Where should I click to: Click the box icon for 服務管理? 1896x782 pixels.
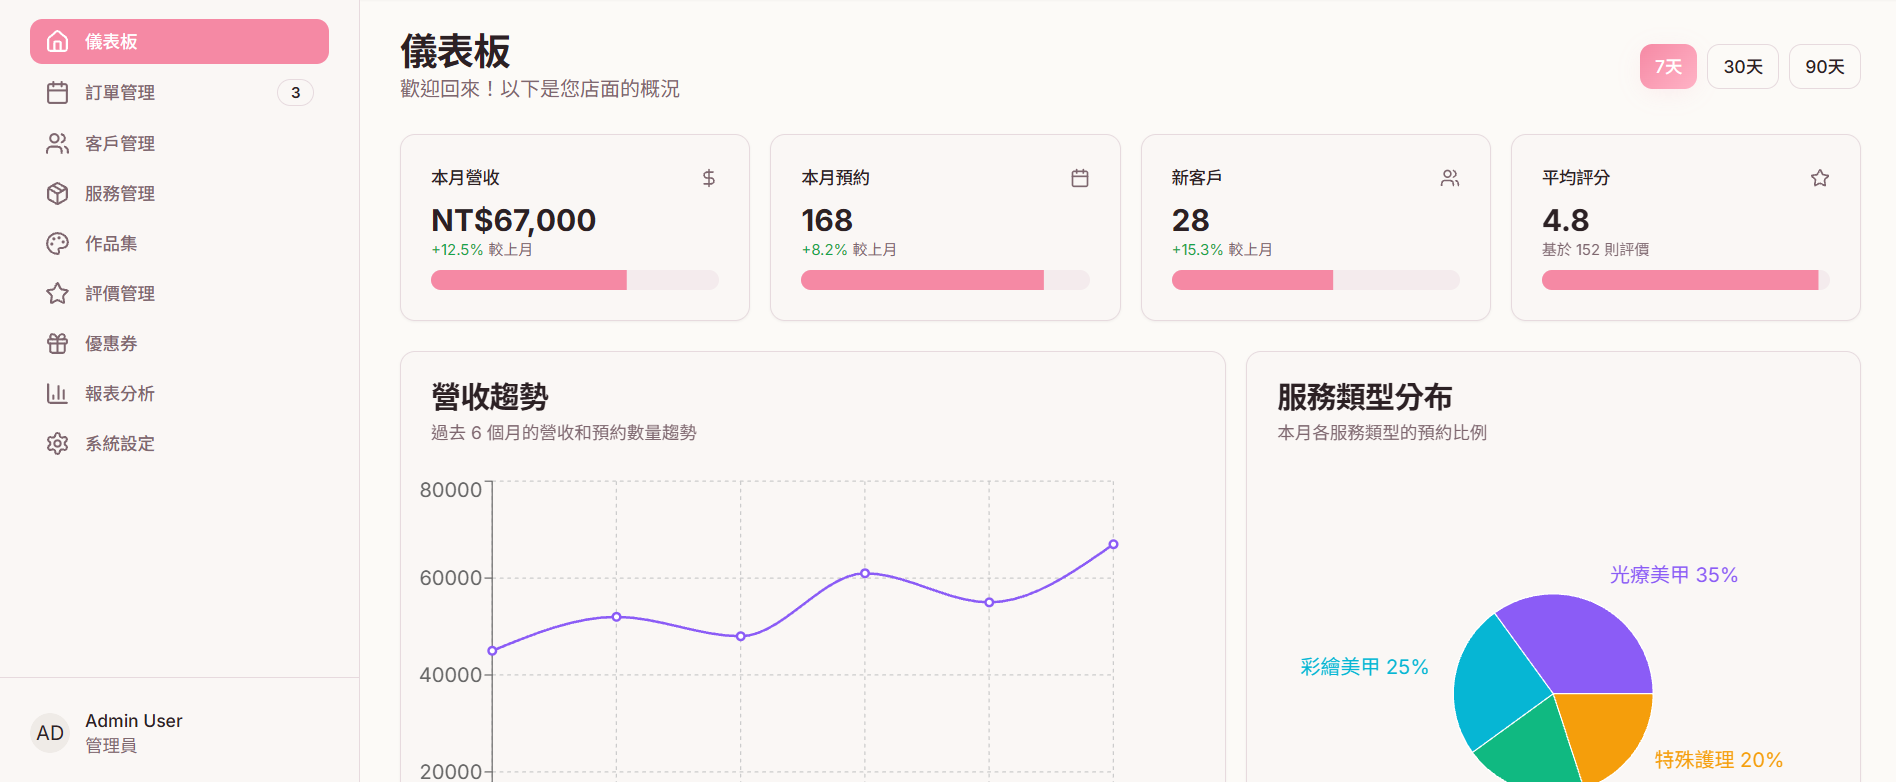click(58, 193)
